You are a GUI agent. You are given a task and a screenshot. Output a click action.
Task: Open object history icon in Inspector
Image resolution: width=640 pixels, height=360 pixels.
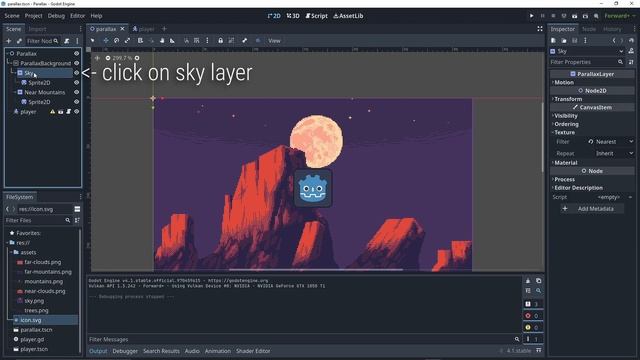[631, 40]
